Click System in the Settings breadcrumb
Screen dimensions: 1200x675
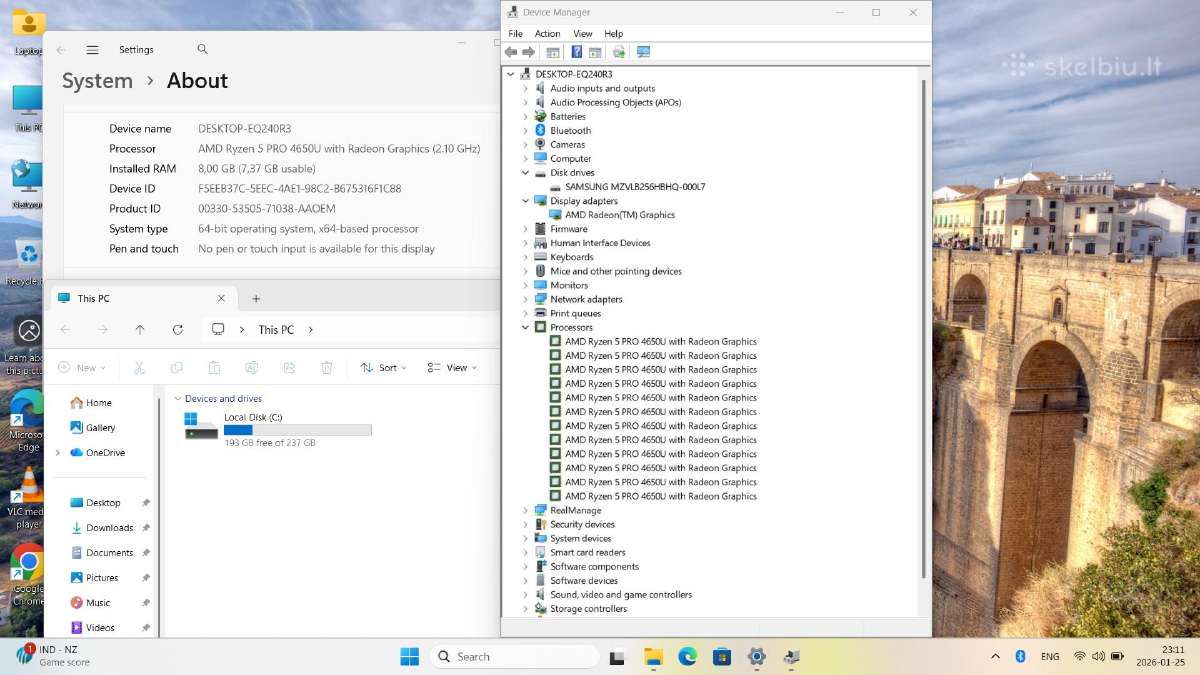coord(97,81)
